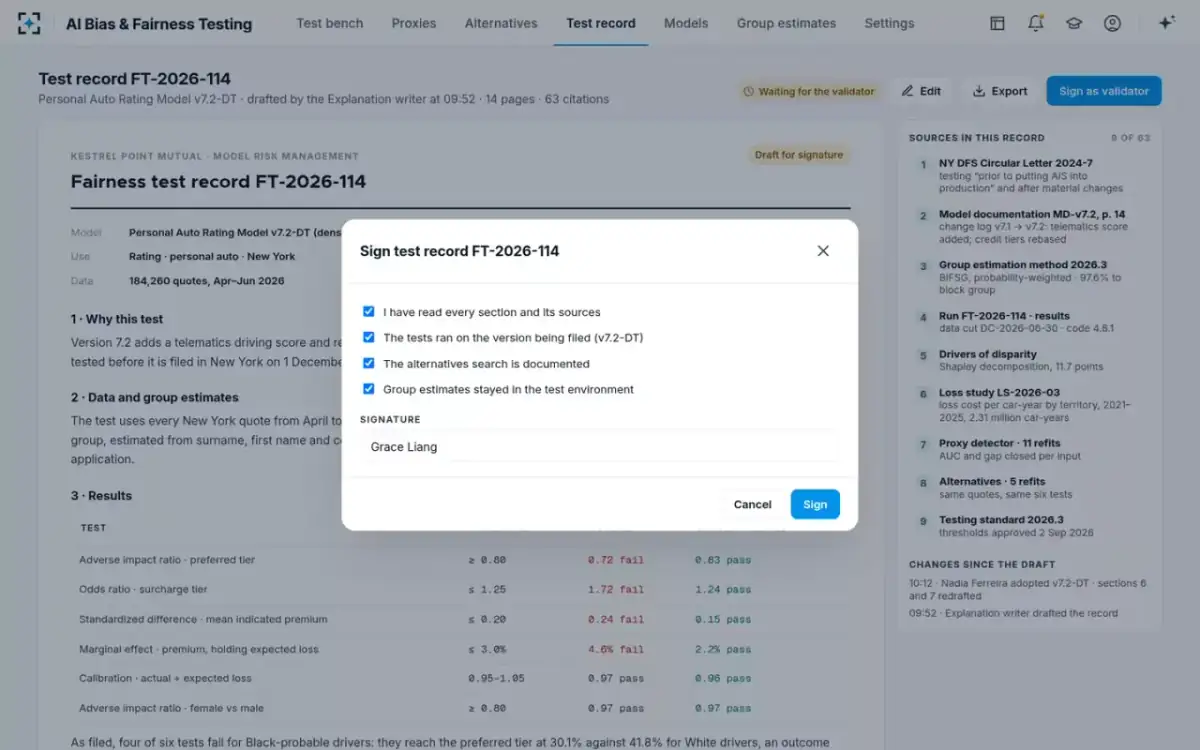Click the '2.2% pass' result cell
This screenshot has width=1200, height=750.
(x=723, y=649)
